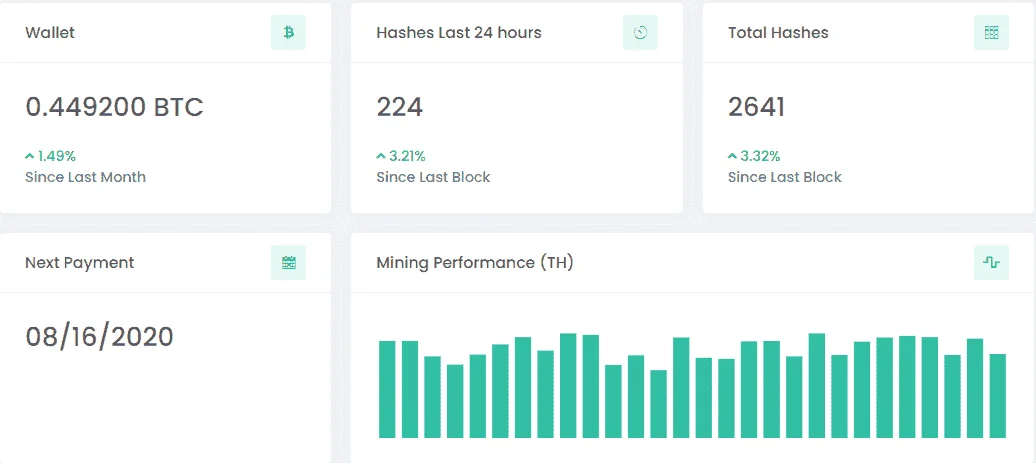Click the green up arrow next to 3.21%
Viewport: 1036px width, 463px height.
click(x=381, y=157)
